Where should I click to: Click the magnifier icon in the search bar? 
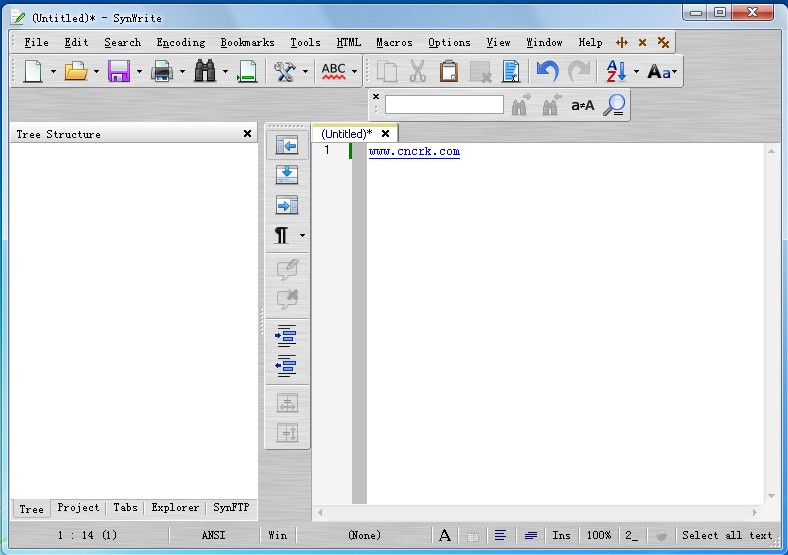click(x=614, y=104)
